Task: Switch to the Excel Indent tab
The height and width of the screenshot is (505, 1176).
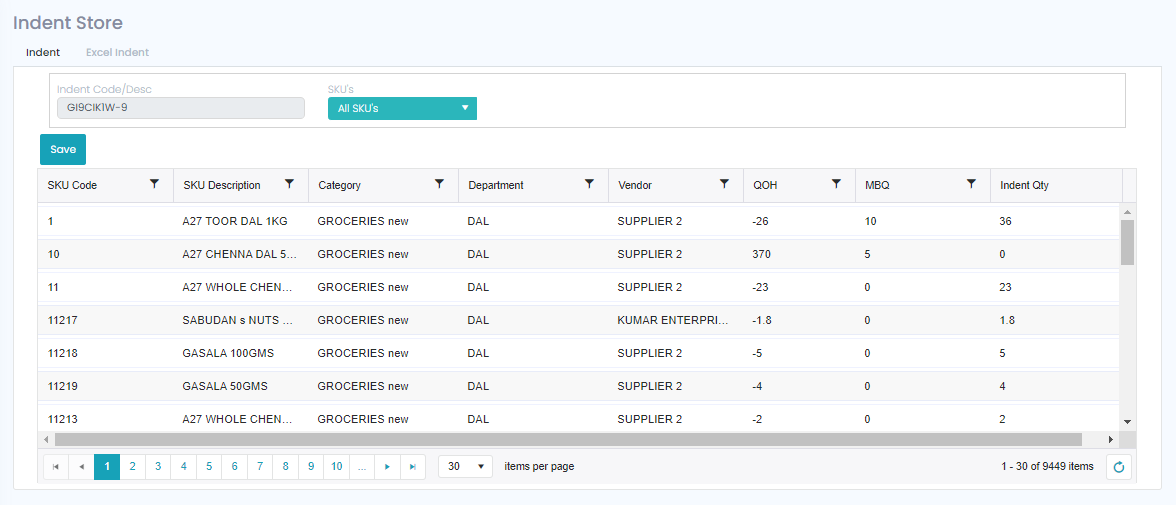Action: click(x=117, y=53)
